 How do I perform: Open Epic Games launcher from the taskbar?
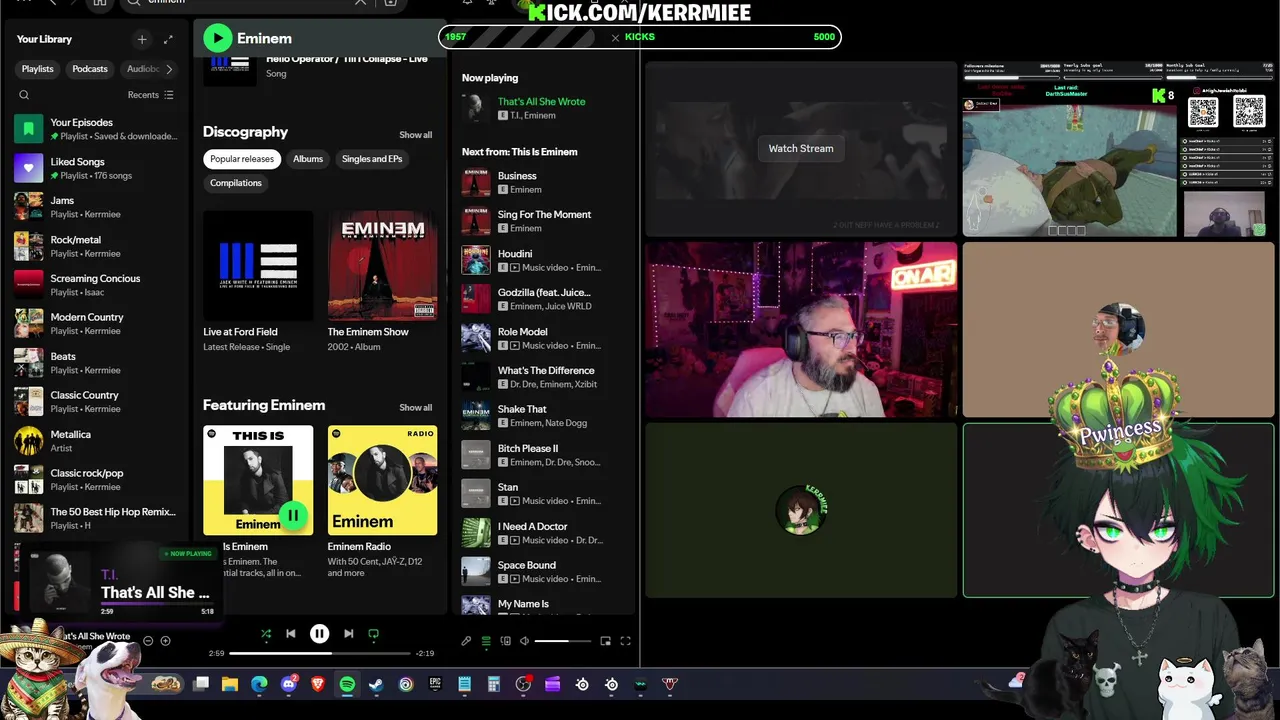pos(435,684)
